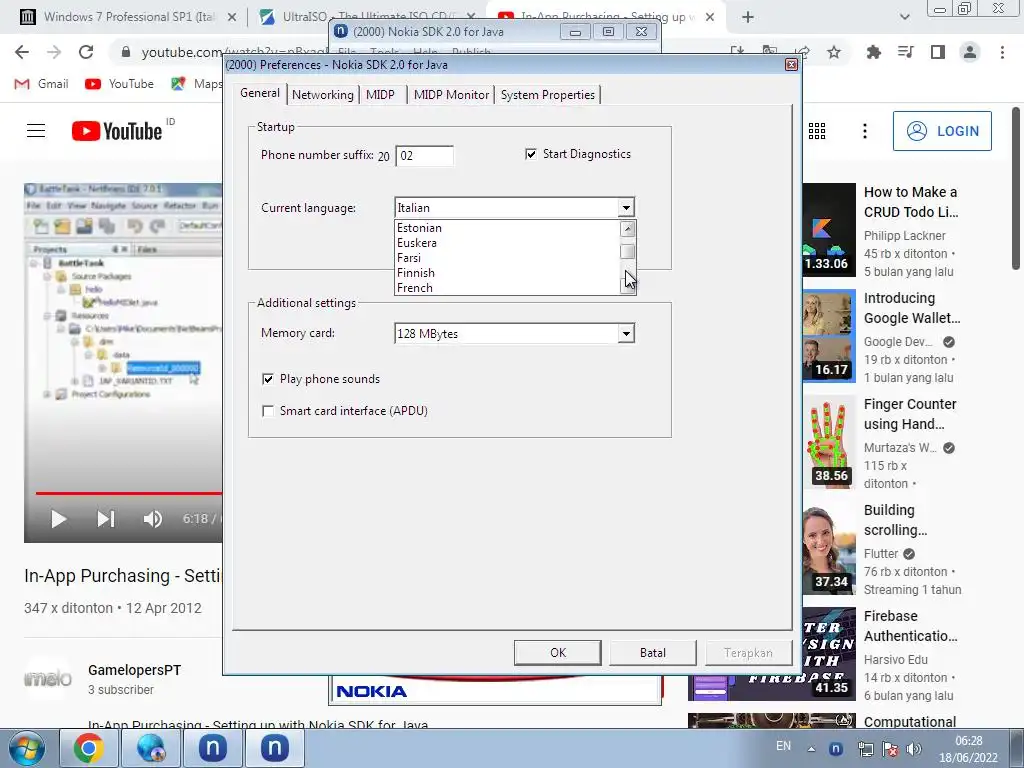The image size is (1024, 768).
Task: Open the General tab in Preferences
Action: pos(260,93)
